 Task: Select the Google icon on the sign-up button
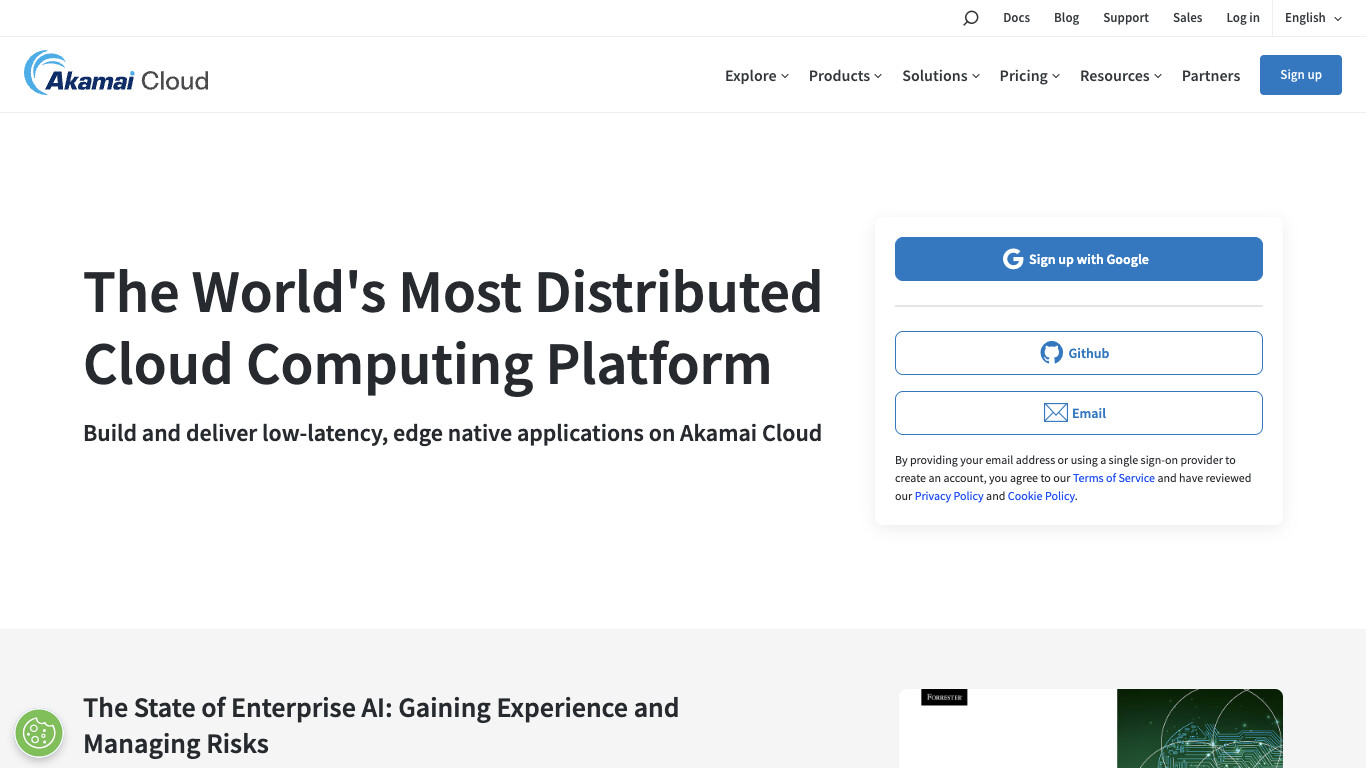click(1011, 258)
